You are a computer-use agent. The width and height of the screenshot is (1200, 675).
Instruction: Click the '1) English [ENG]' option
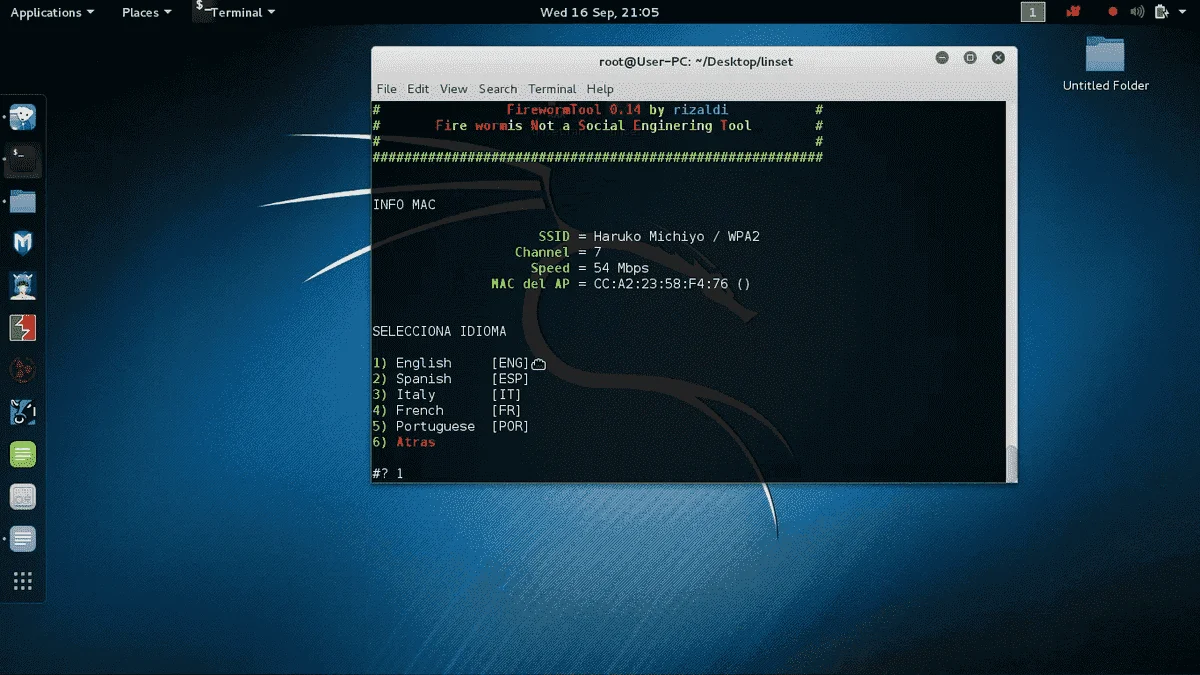(x=451, y=363)
